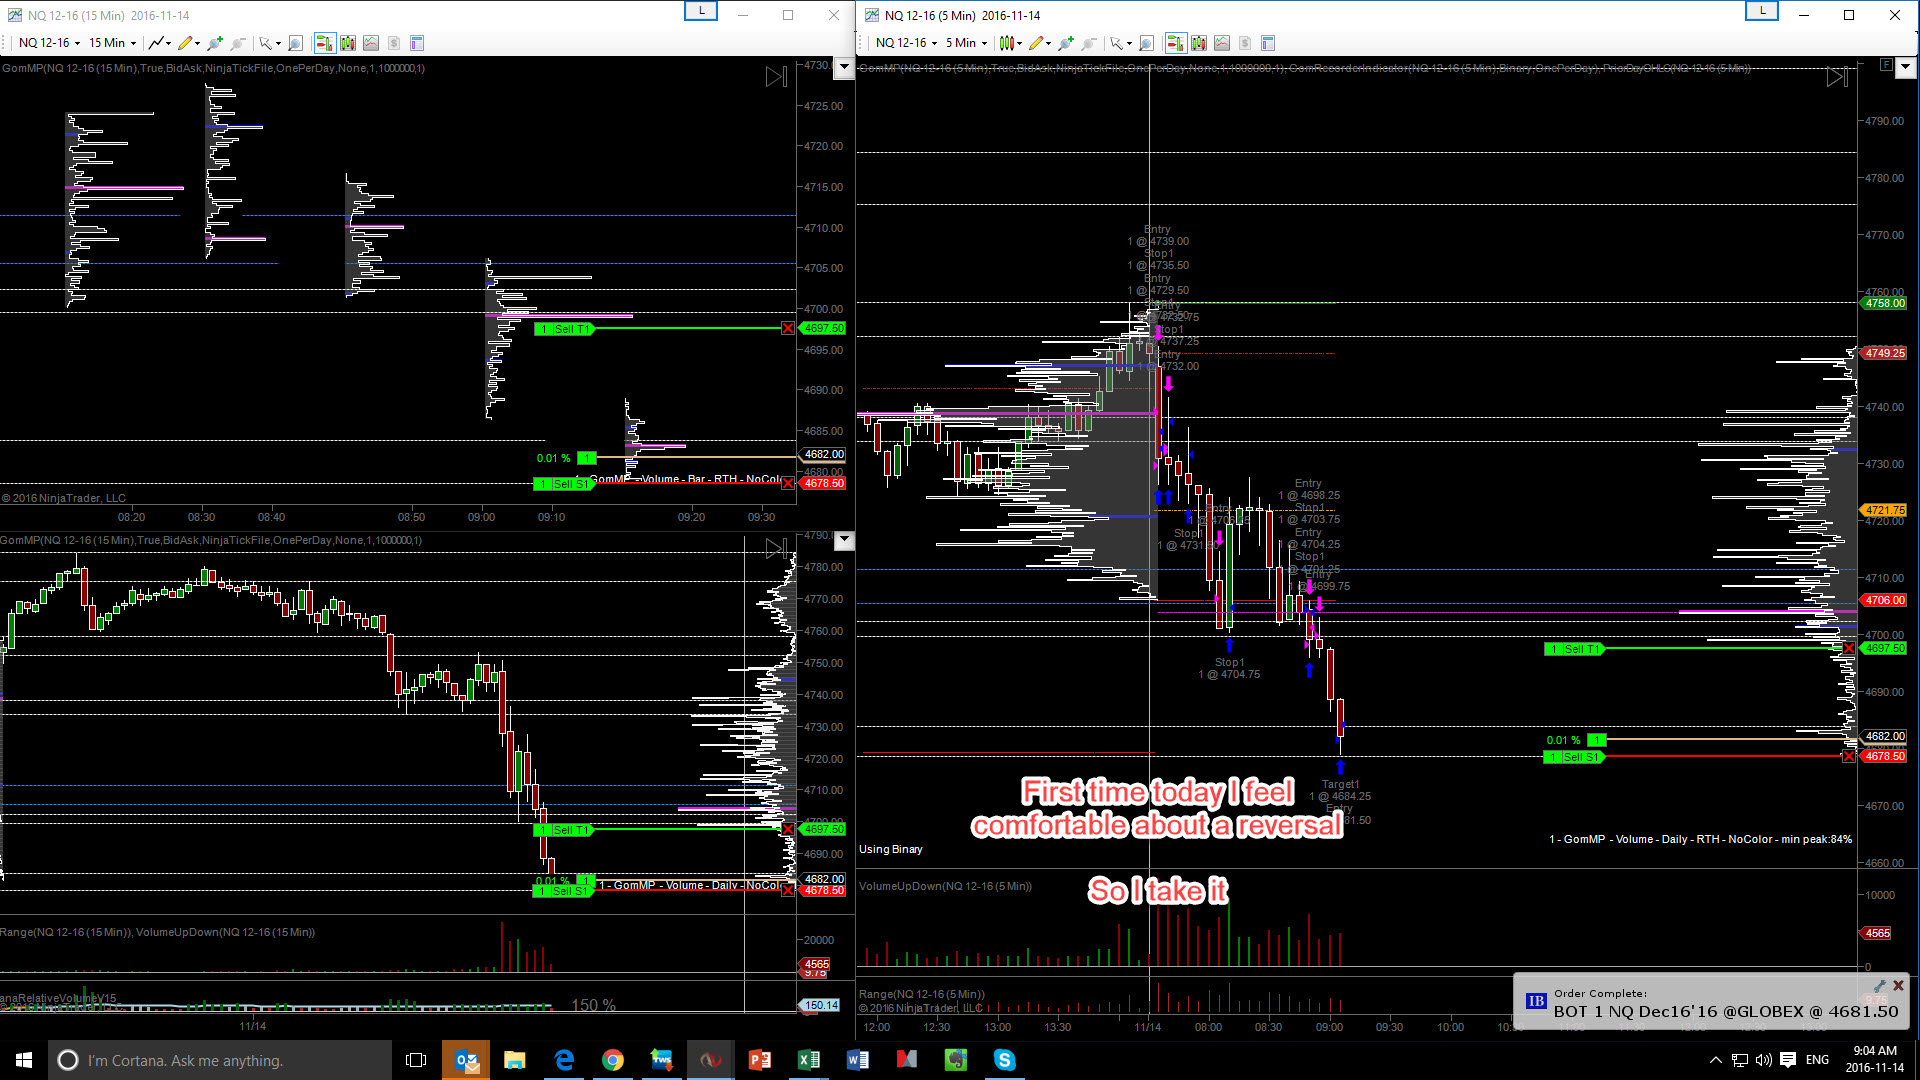Open cursor pointer dropdown in 15 Min window
1920x1080 pixels.
[x=268, y=43]
